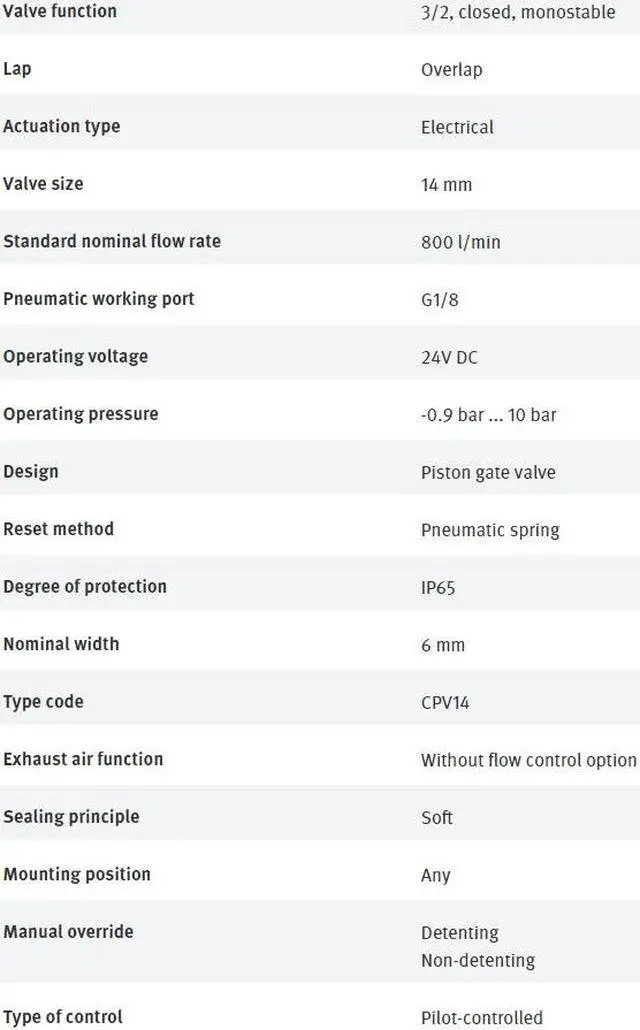Select the "Standard nominal flow rate" label
This screenshot has height=1030, width=640.
tap(112, 241)
